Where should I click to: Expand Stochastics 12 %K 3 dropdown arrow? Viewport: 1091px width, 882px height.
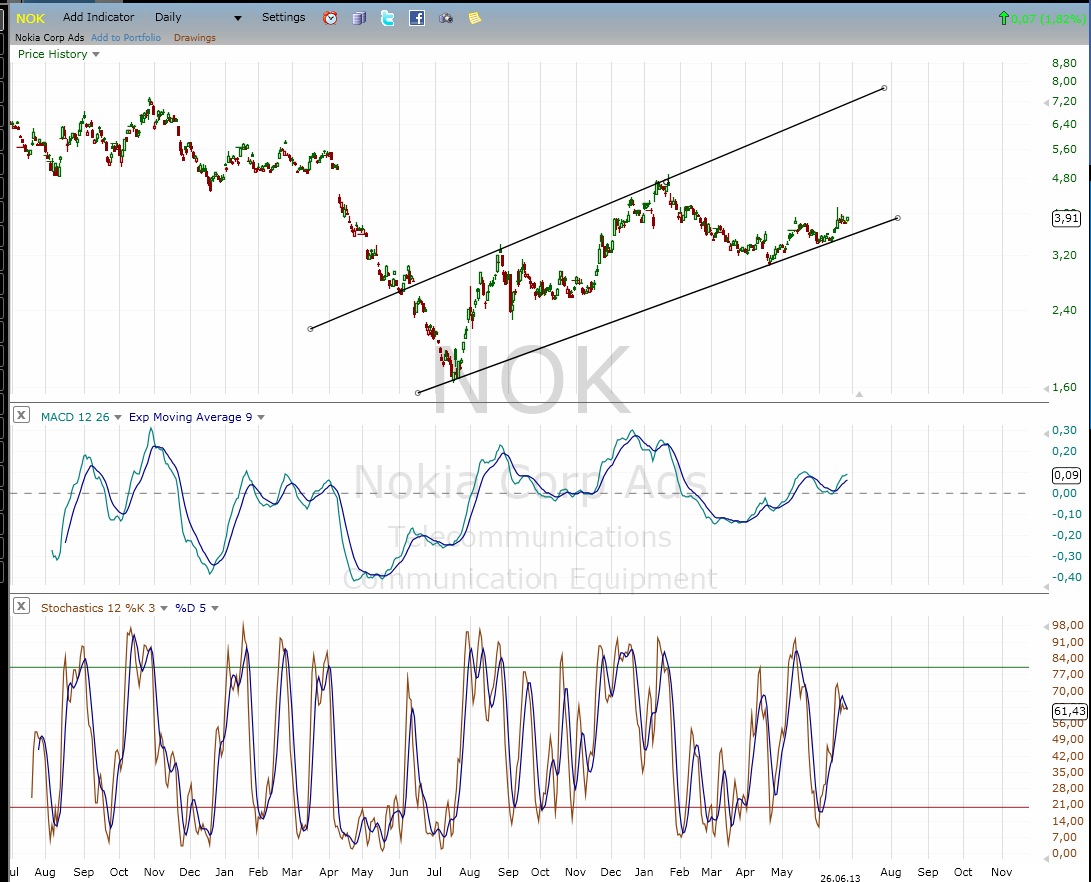tap(164, 608)
